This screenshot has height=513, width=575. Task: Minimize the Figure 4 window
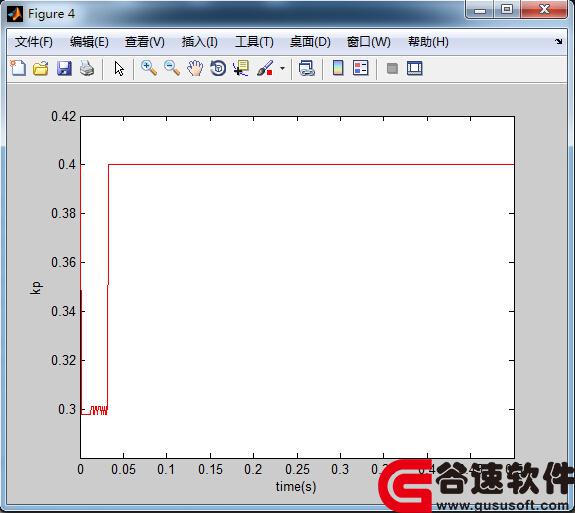tap(480, 10)
